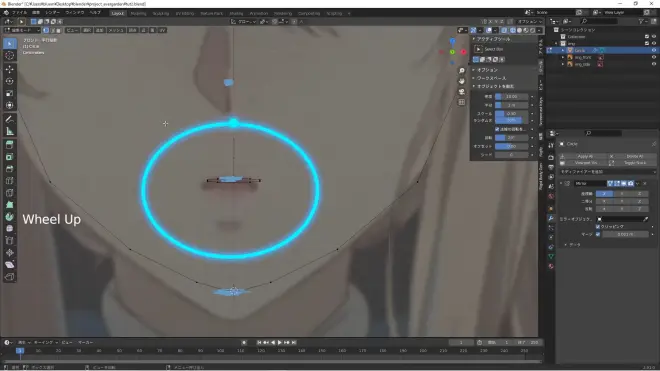Screen dimensions: 660x371
Task: Open the shading options dropdown arrow
Action: (x=539, y=30)
